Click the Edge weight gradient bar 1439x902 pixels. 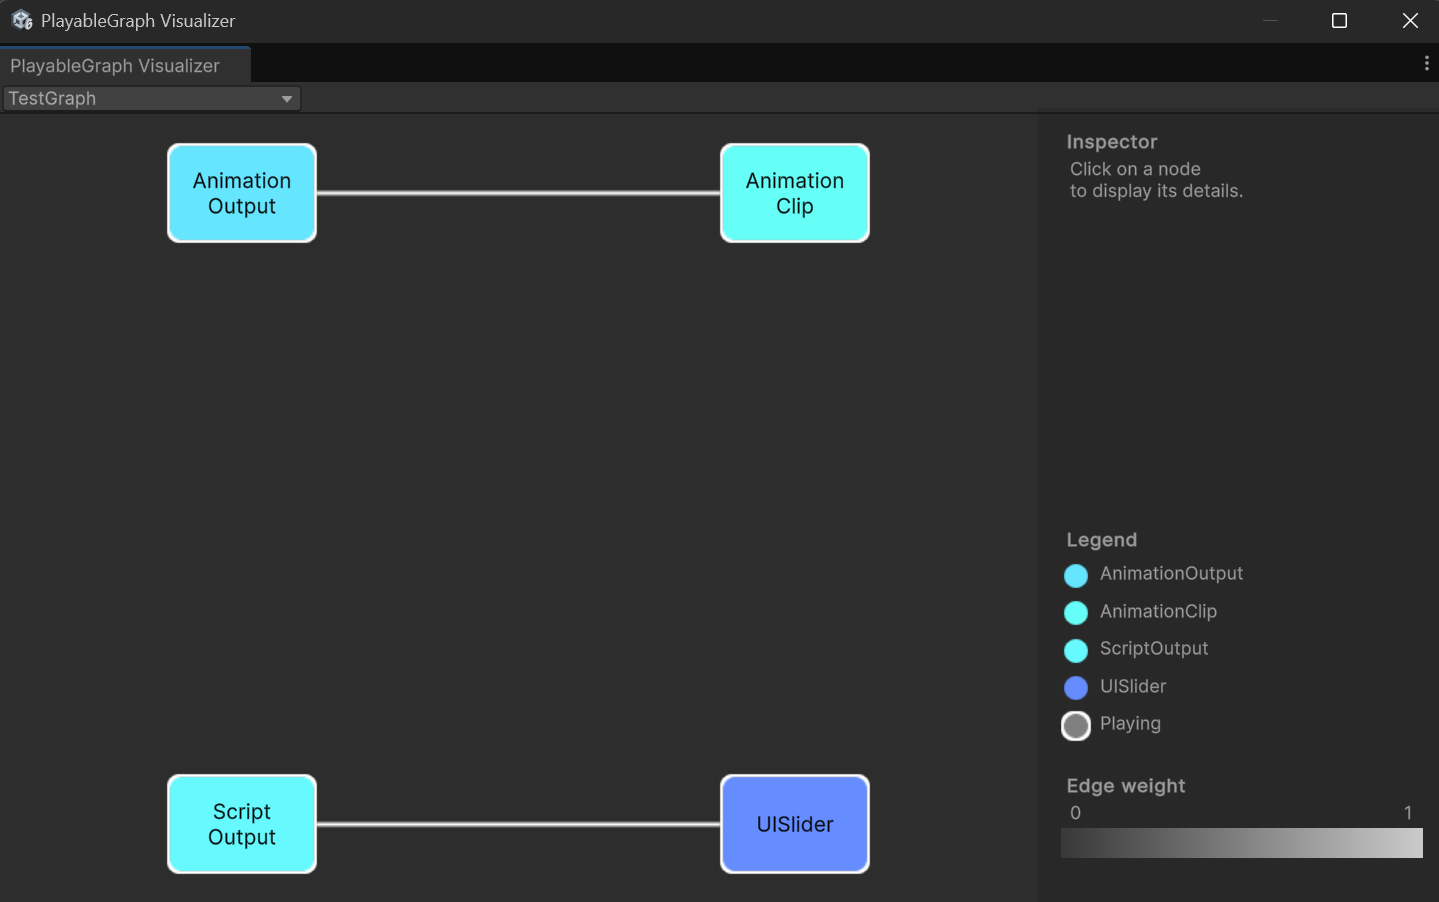tap(1241, 843)
